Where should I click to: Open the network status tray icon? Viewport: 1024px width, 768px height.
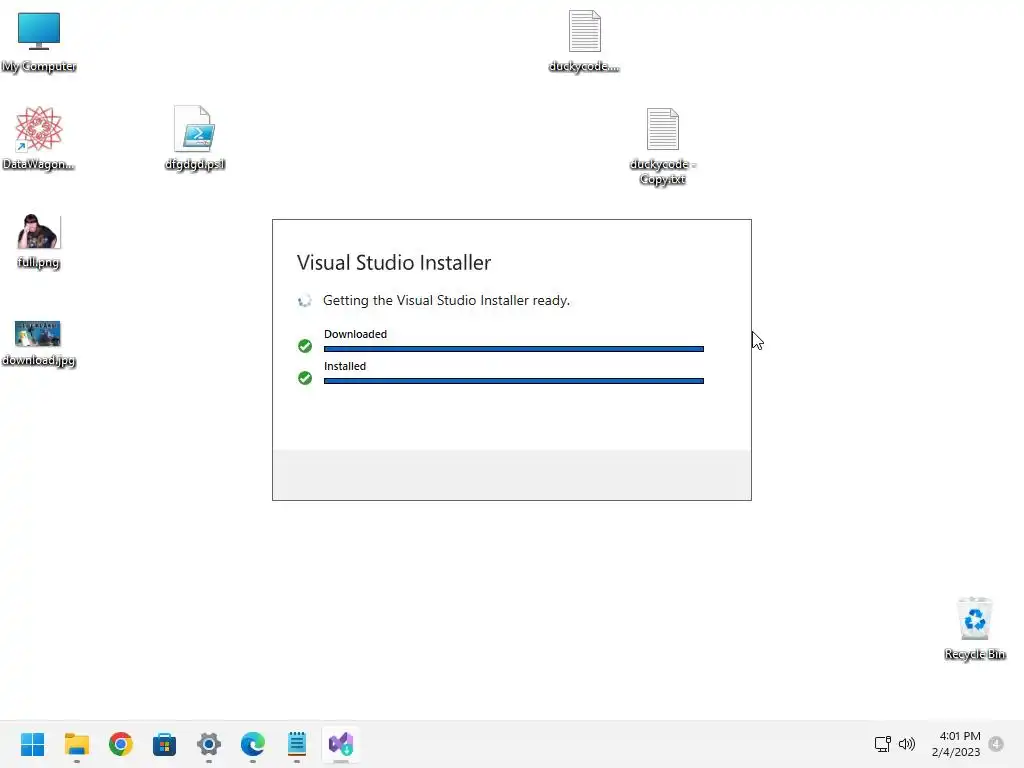(883, 744)
